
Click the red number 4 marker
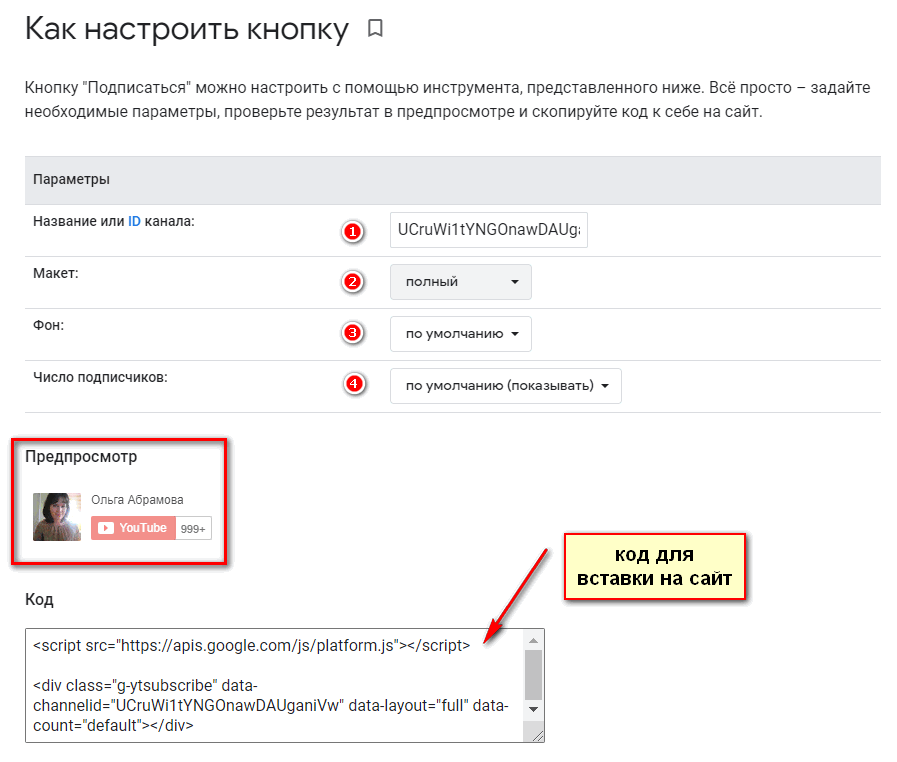click(352, 385)
